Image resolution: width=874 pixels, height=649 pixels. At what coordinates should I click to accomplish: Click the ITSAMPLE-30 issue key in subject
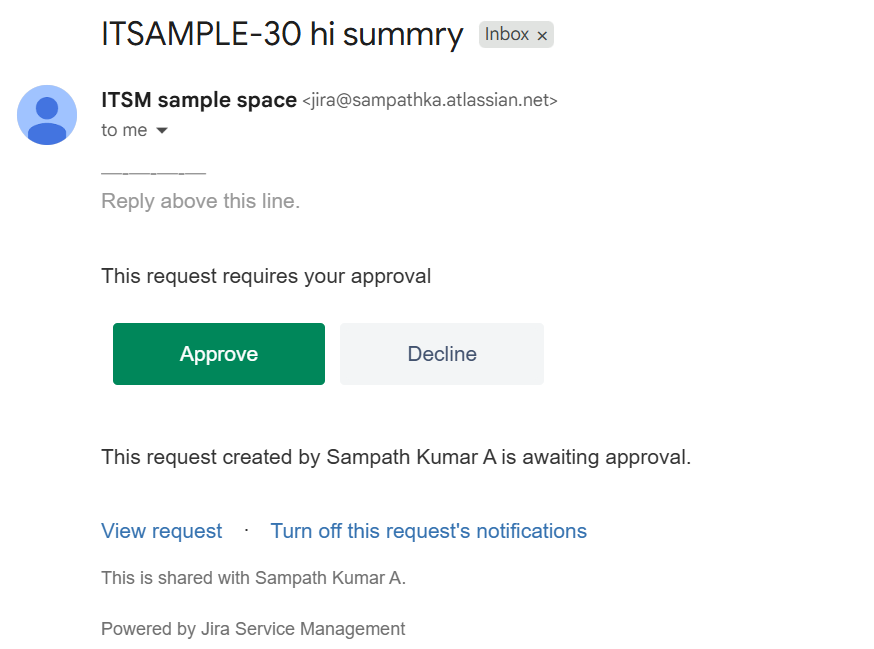201,34
